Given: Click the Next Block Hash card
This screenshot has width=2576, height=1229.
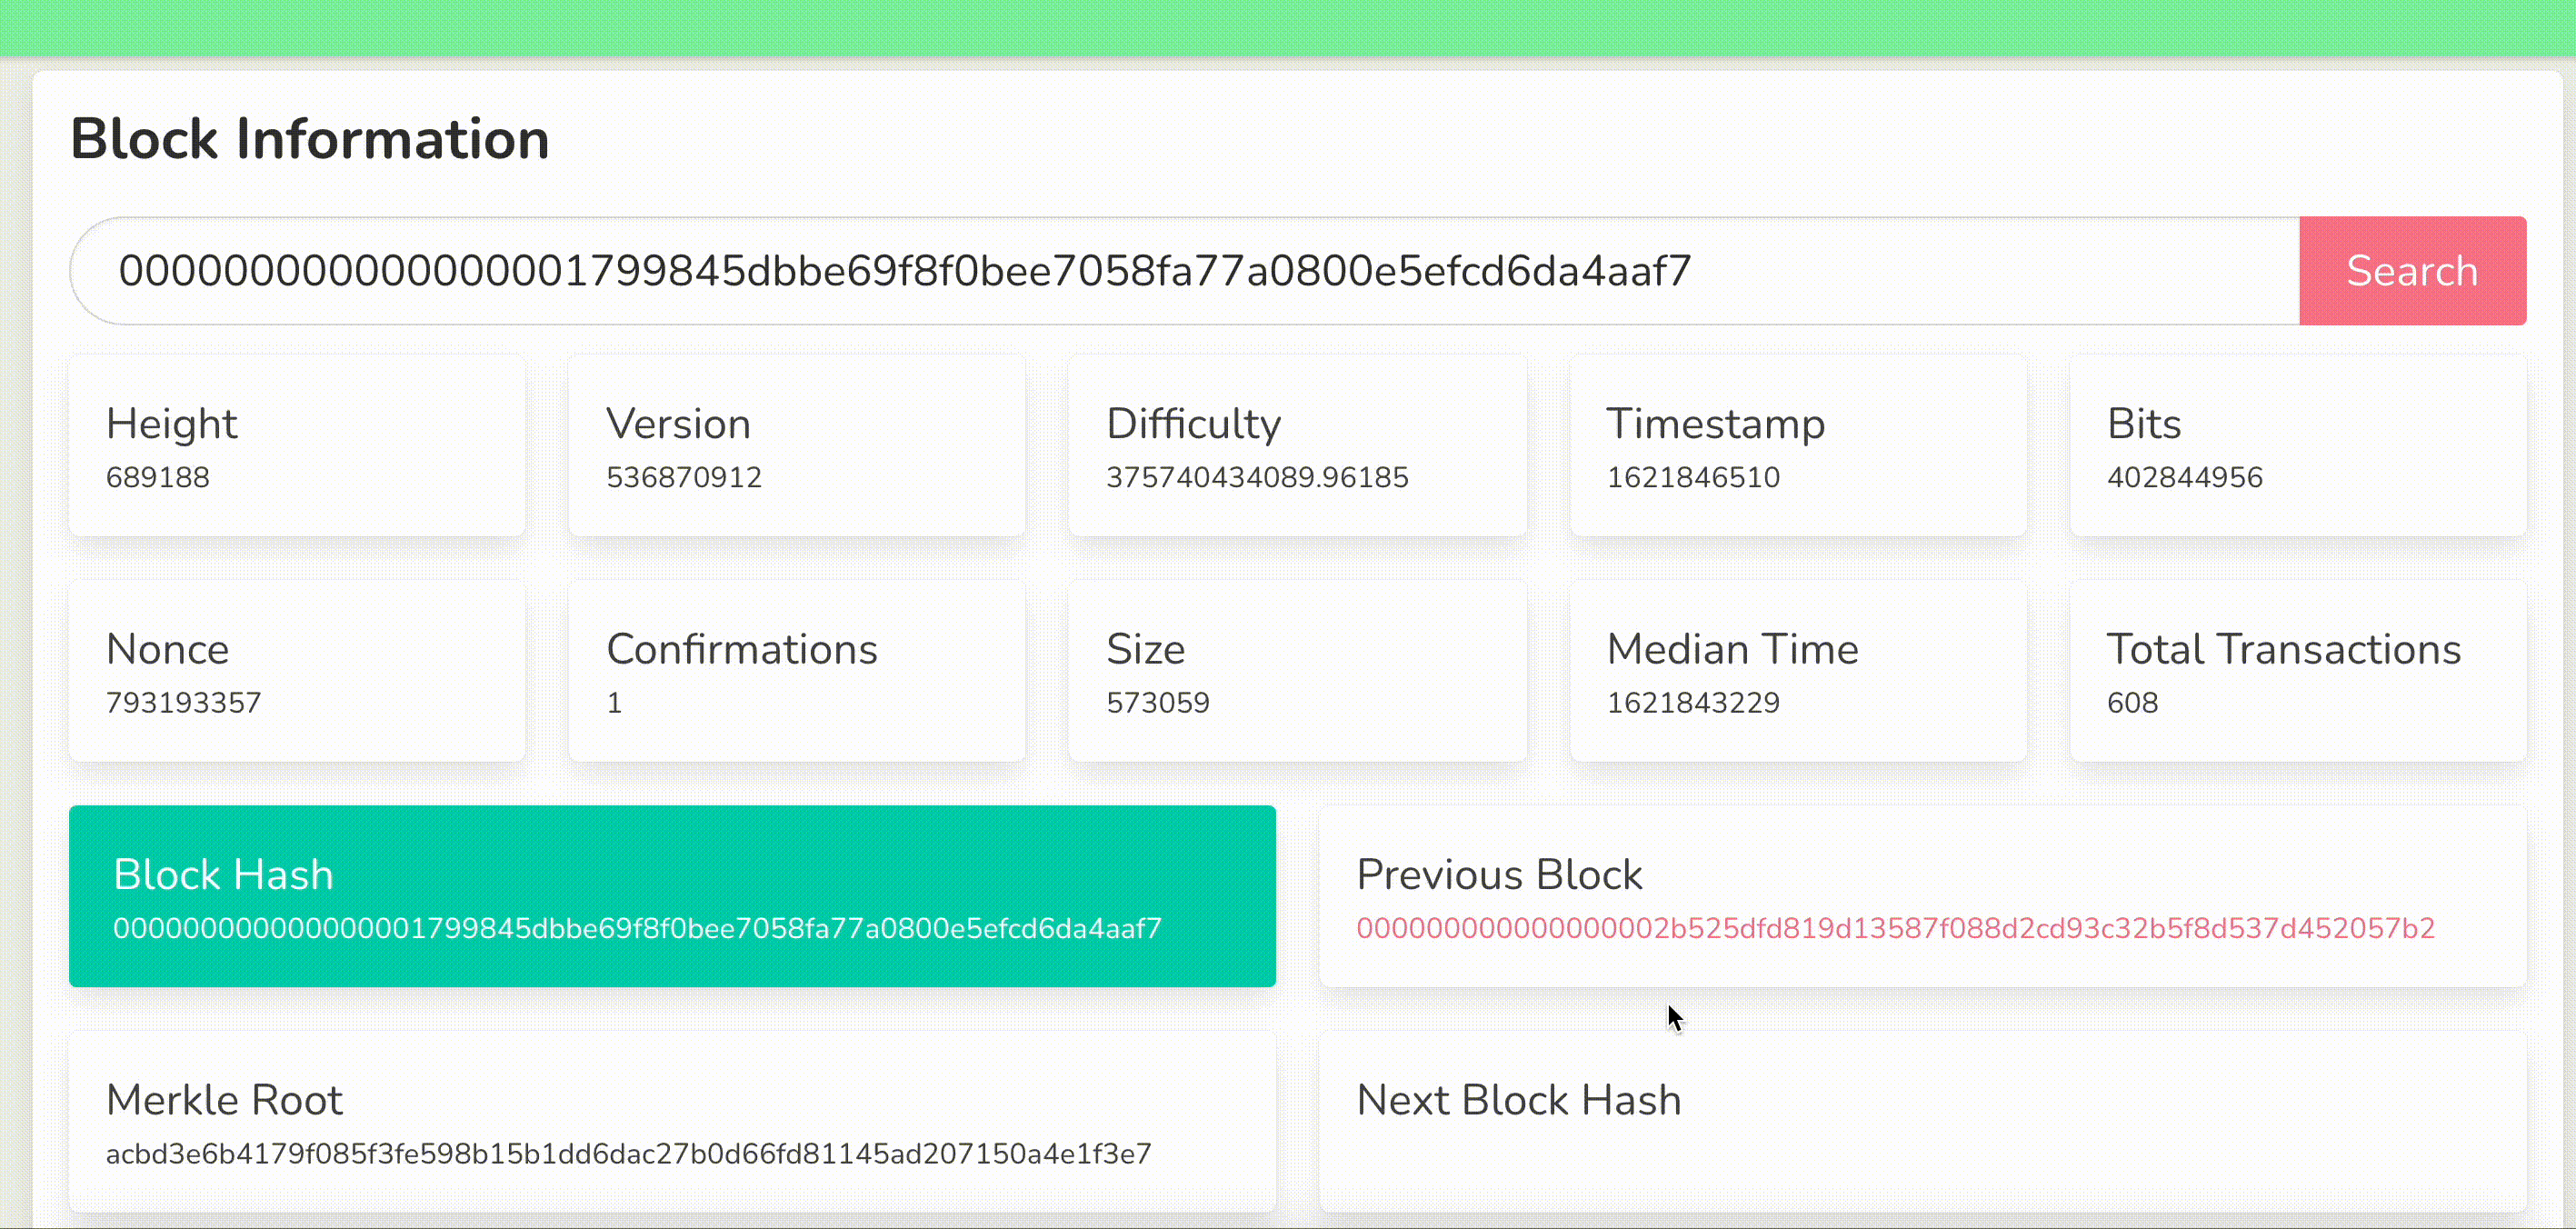Looking at the screenshot, I should click(1922, 1121).
